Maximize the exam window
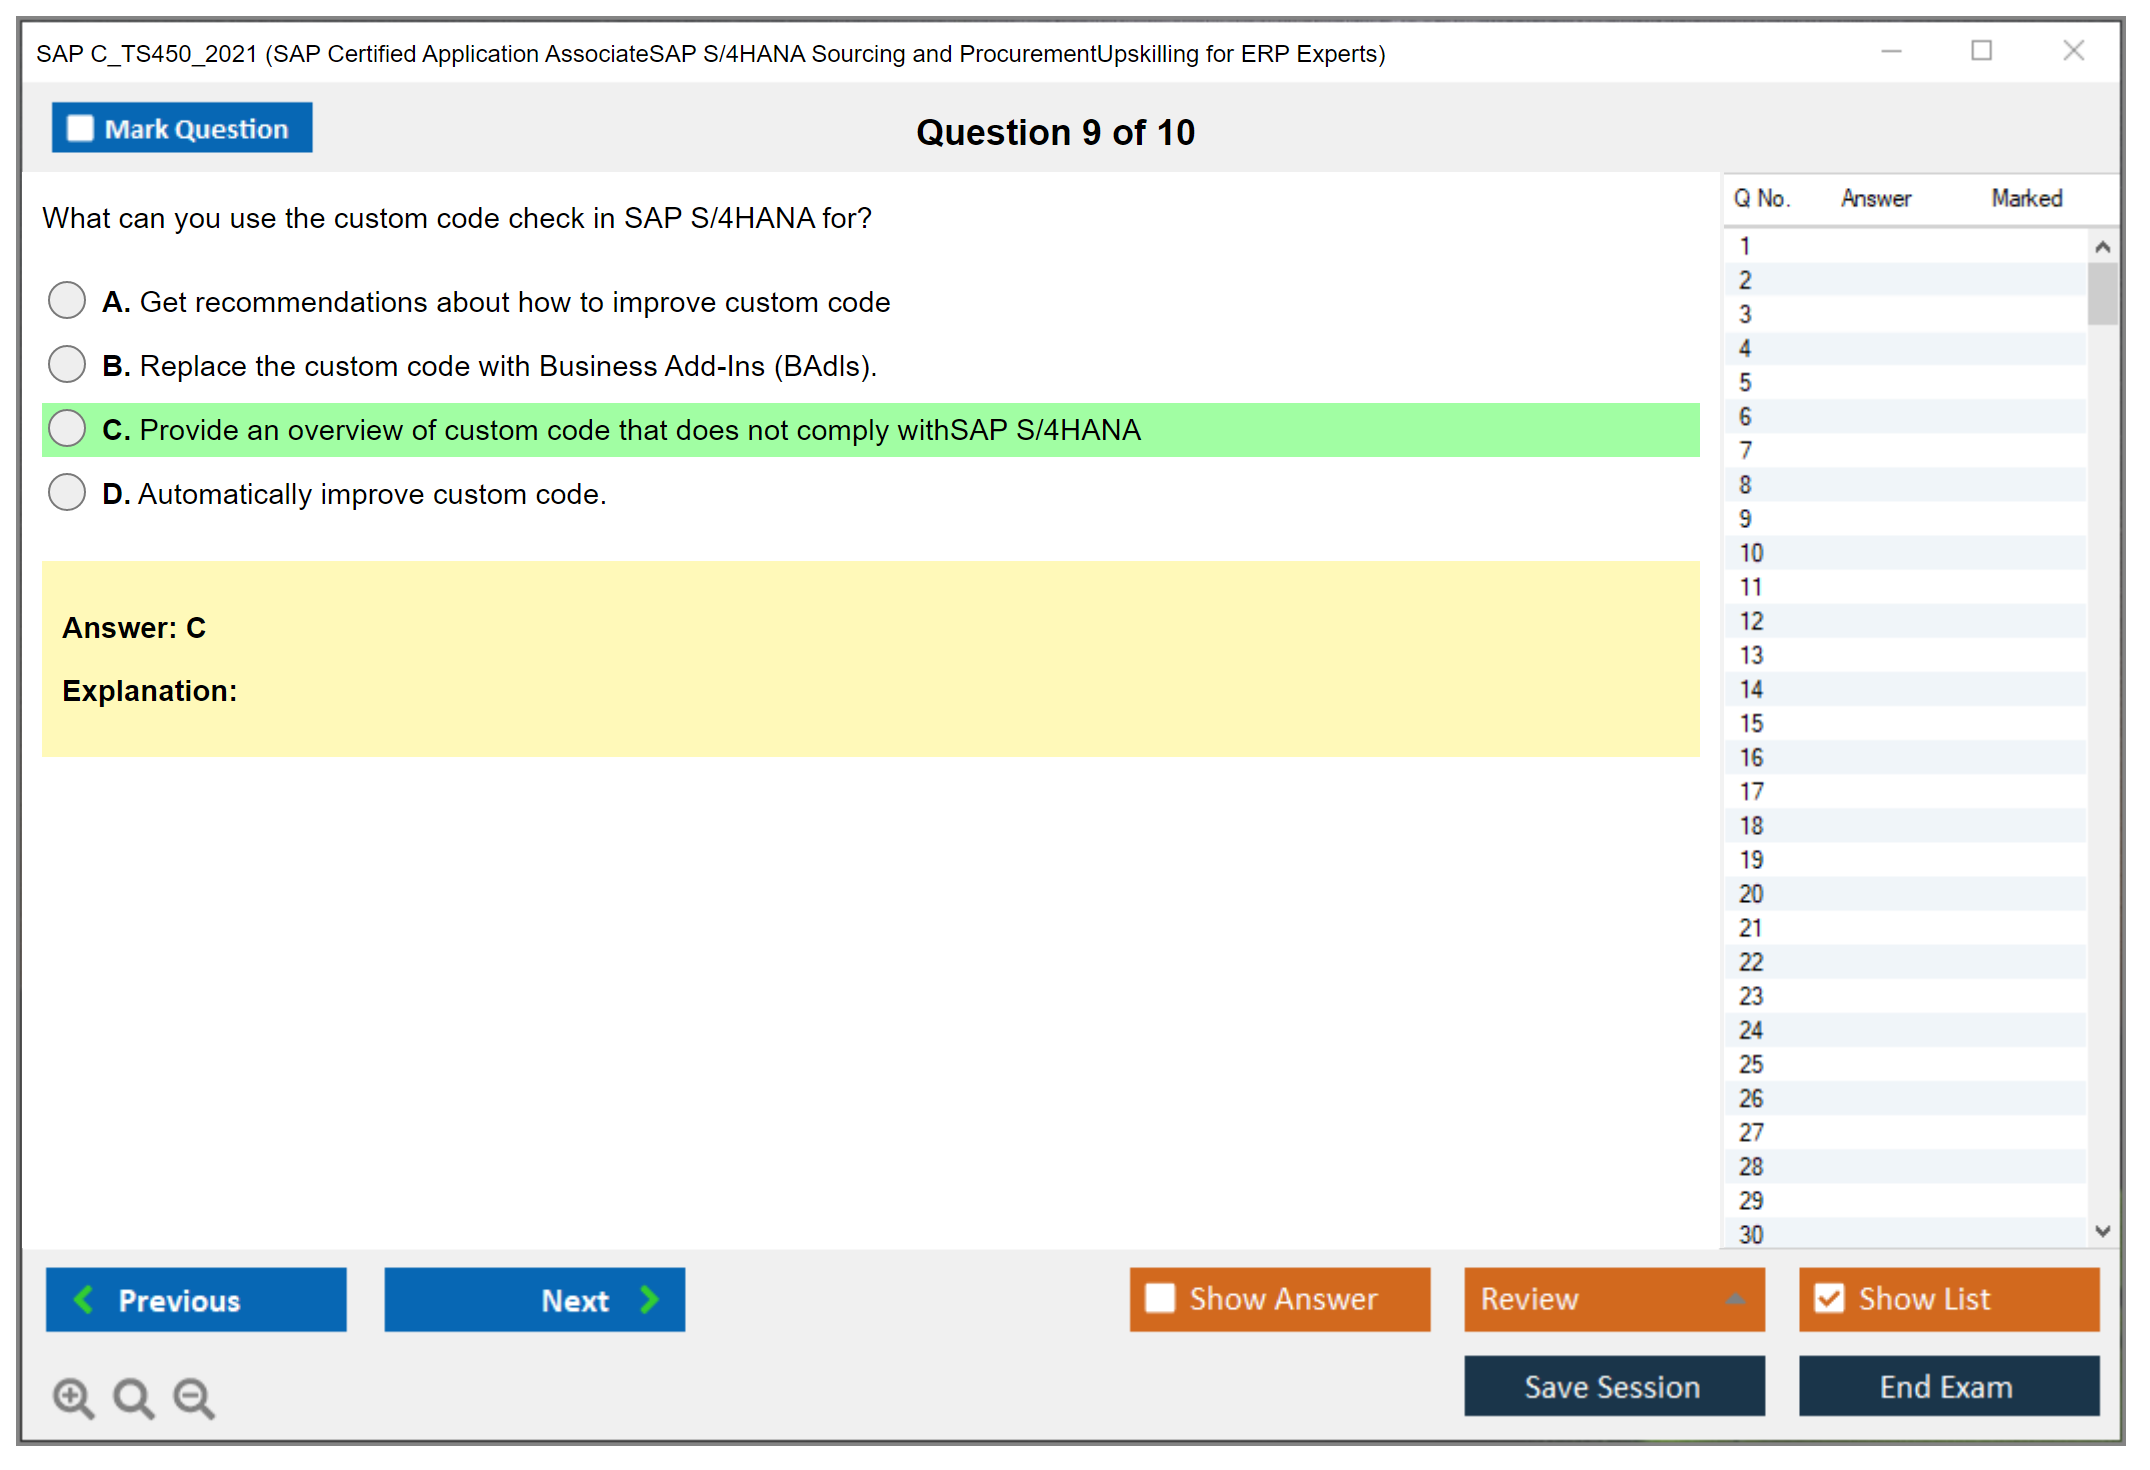The image size is (2150, 1470). tap(1981, 51)
